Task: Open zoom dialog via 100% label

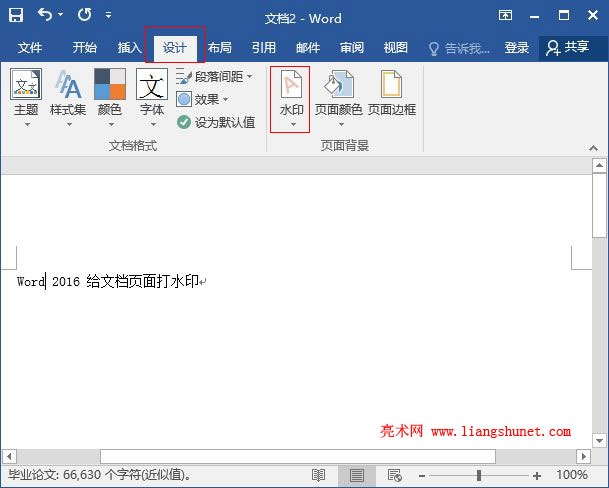Action: click(572, 475)
